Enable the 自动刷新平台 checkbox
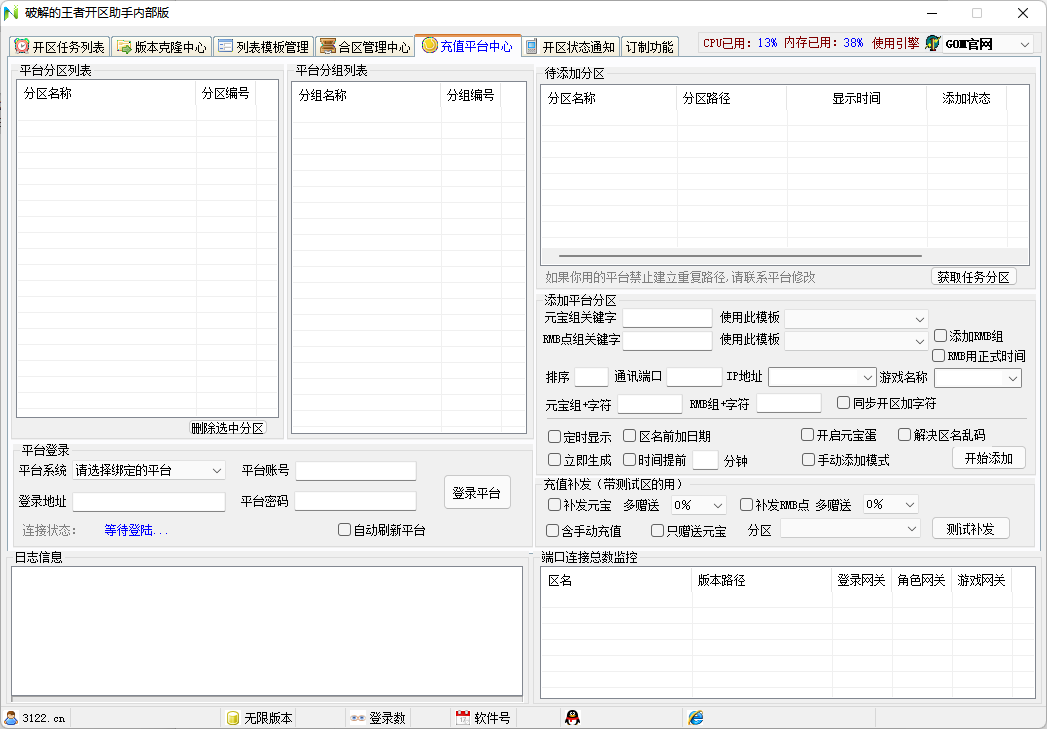 345,529
